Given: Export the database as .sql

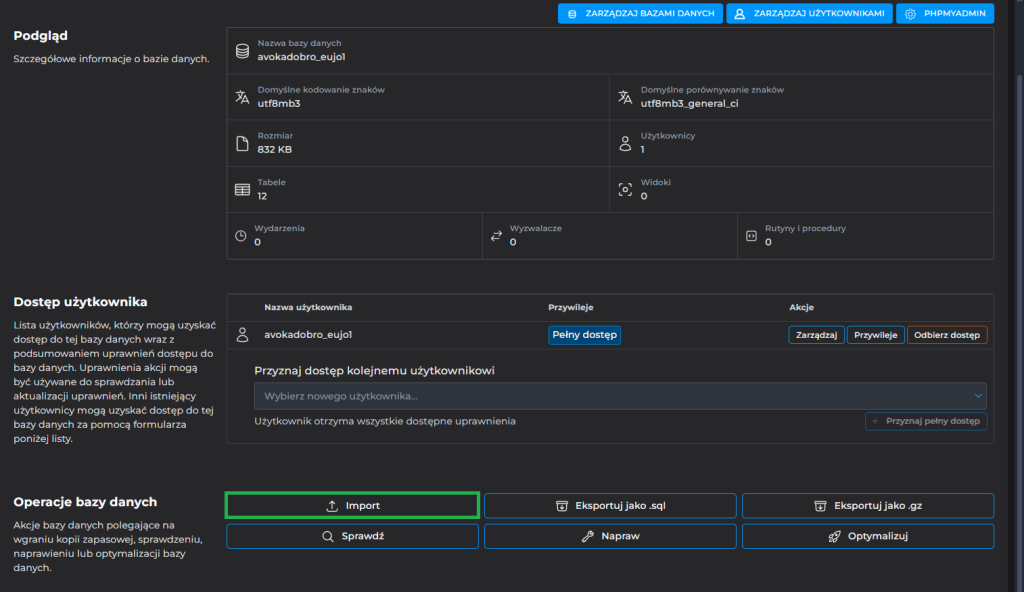Looking at the screenshot, I should tap(610, 505).
